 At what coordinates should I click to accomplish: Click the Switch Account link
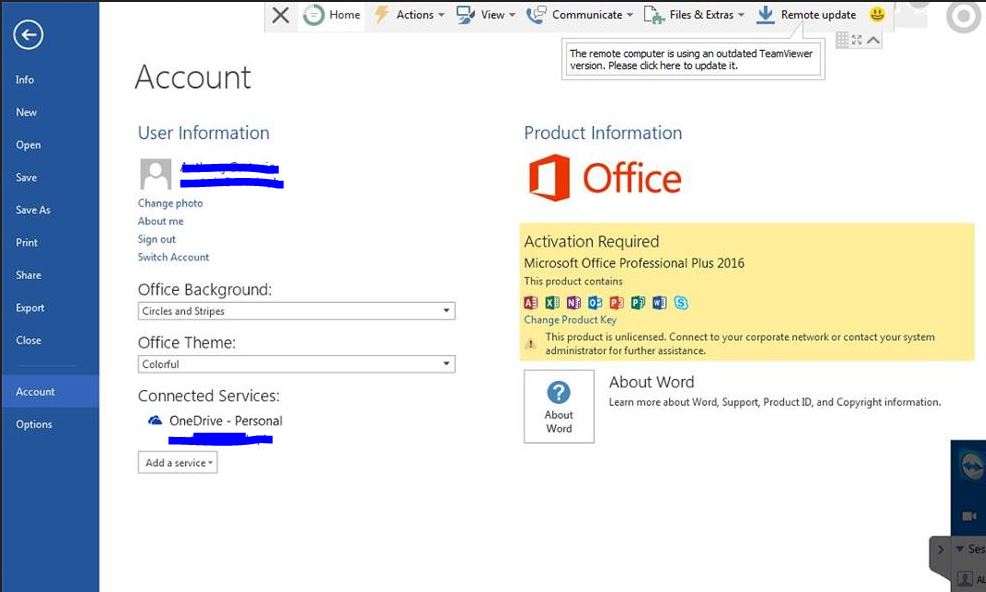coord(174,257)
